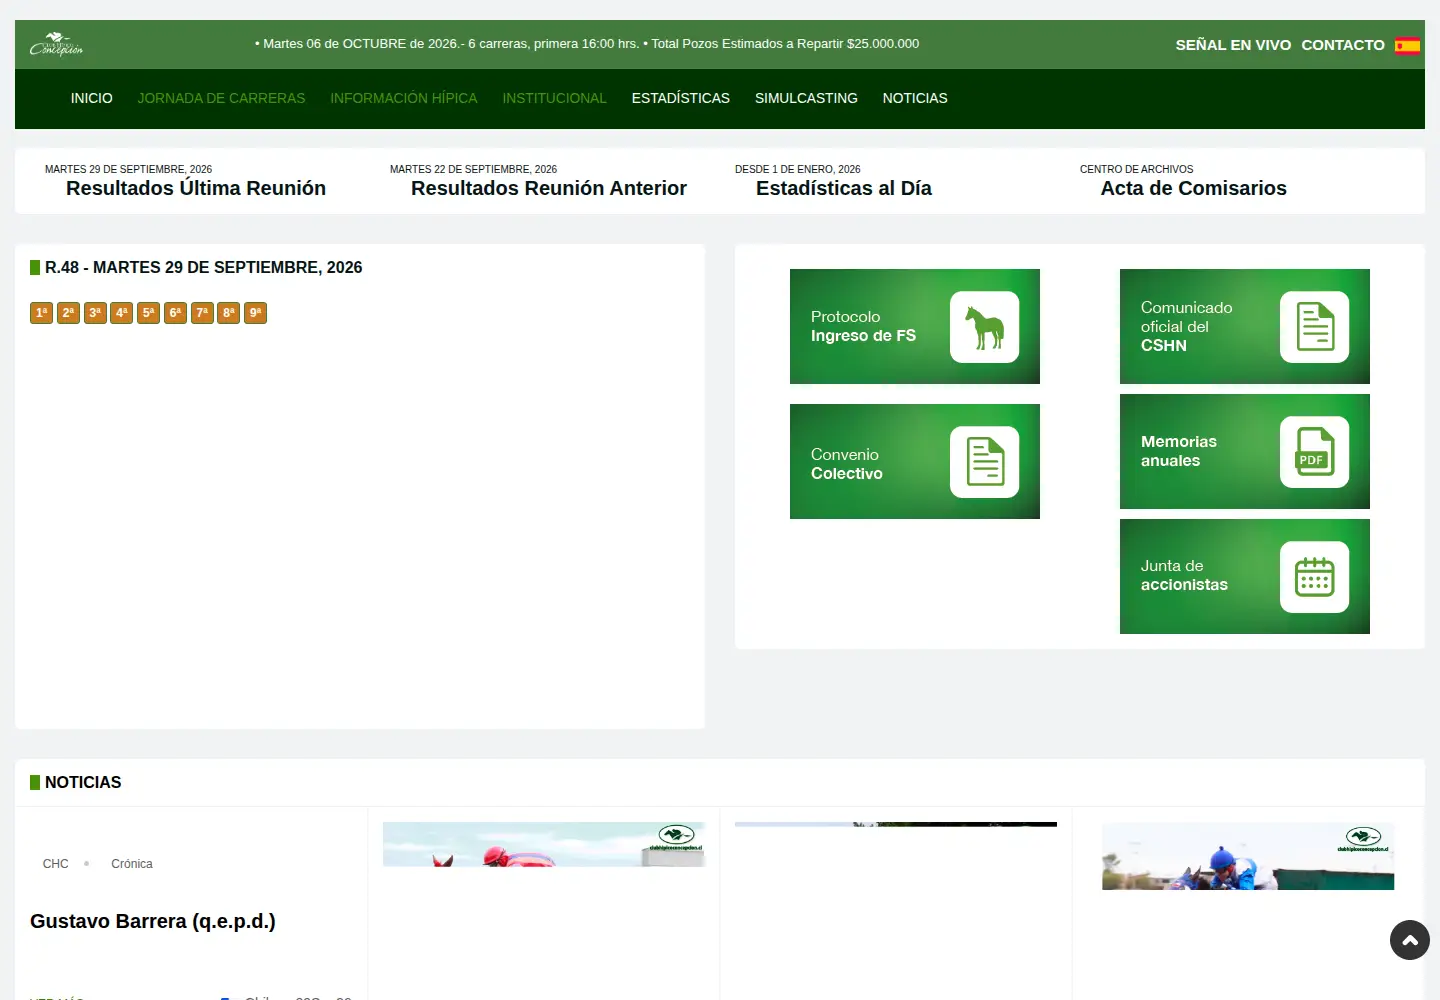Open news thumbnail with red jockey
This screenshot has height=1000, width=1440.
pyautogui.click(x=544, y=844)
